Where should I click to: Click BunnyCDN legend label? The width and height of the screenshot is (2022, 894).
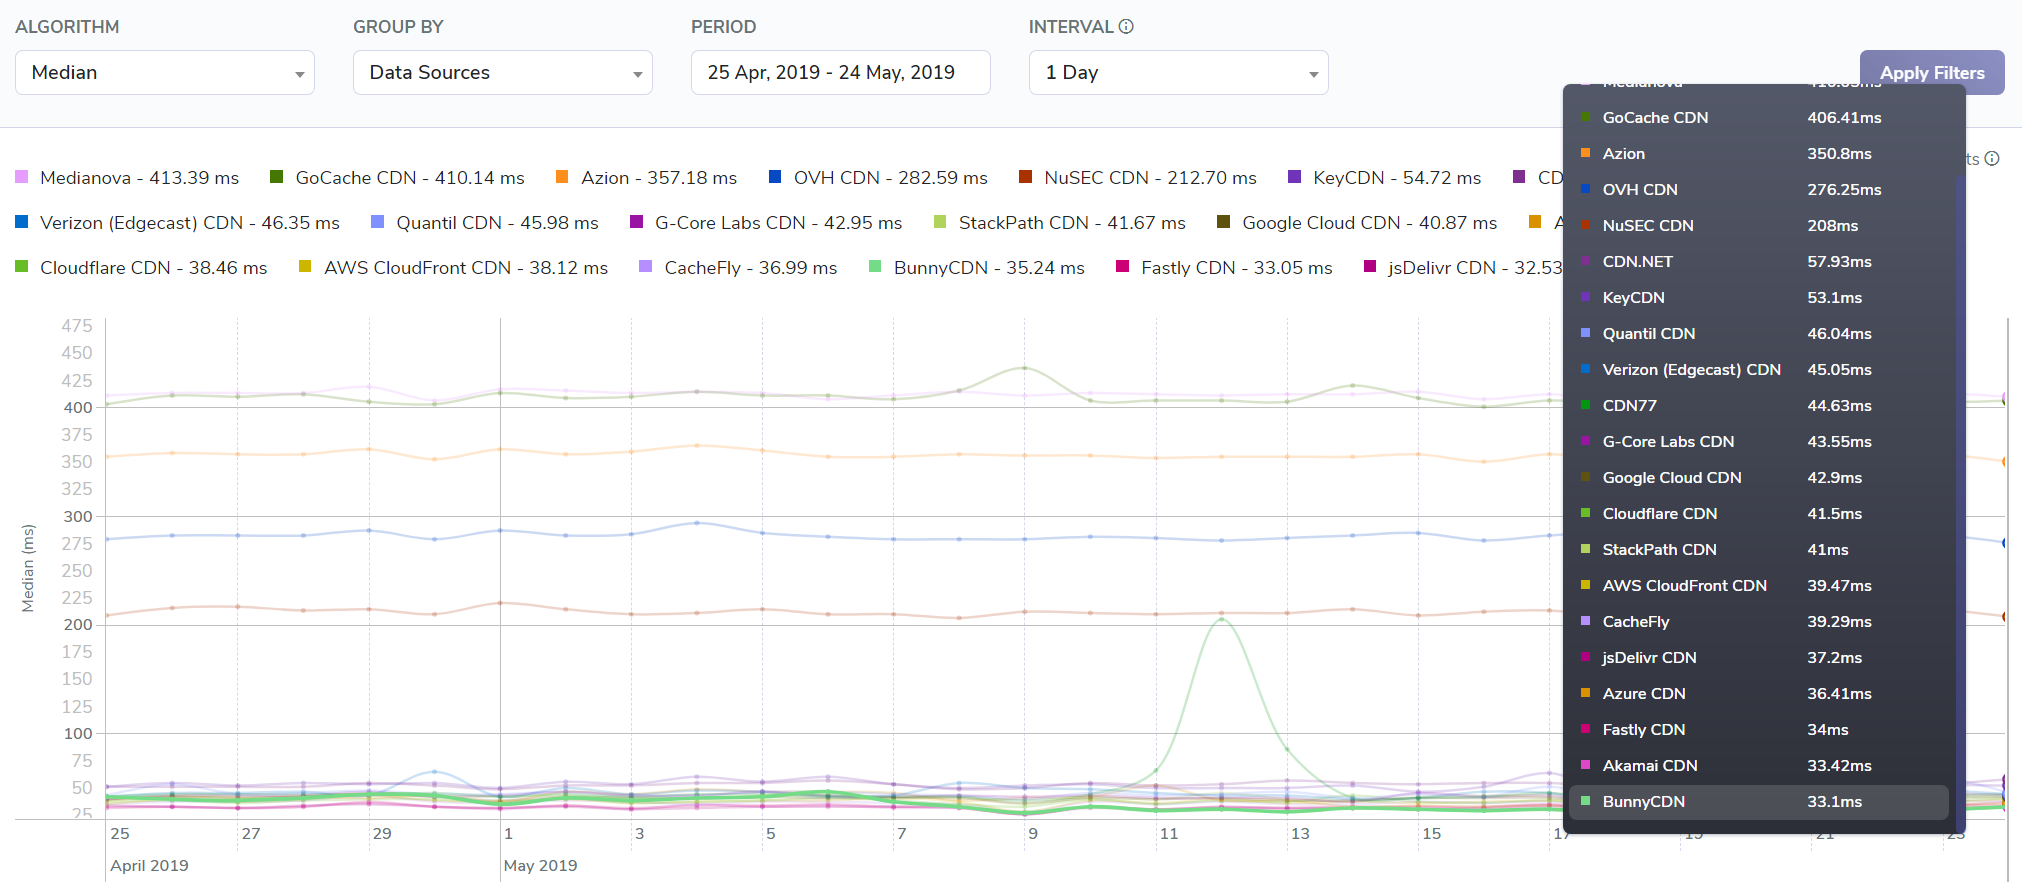[x=989, y=268]
